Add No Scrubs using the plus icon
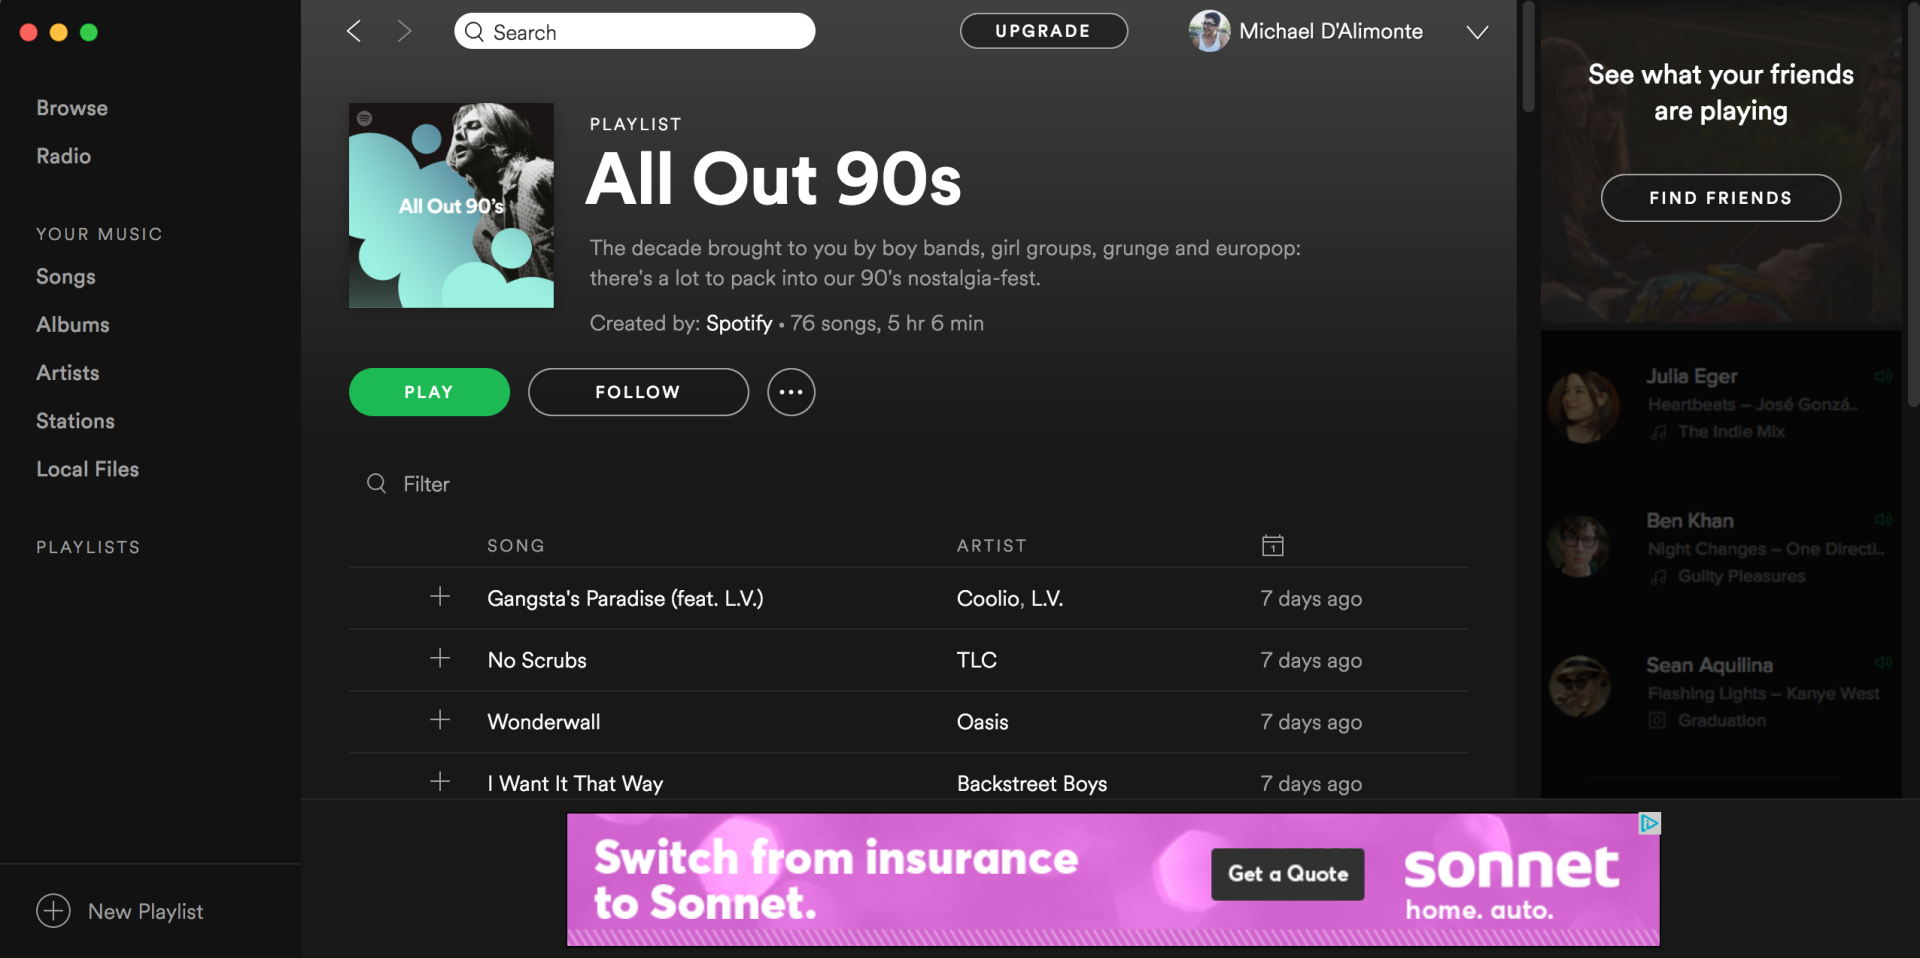The height and width of the screenshot is (958, 1920). pyautogui.click(x=439, y=659)
